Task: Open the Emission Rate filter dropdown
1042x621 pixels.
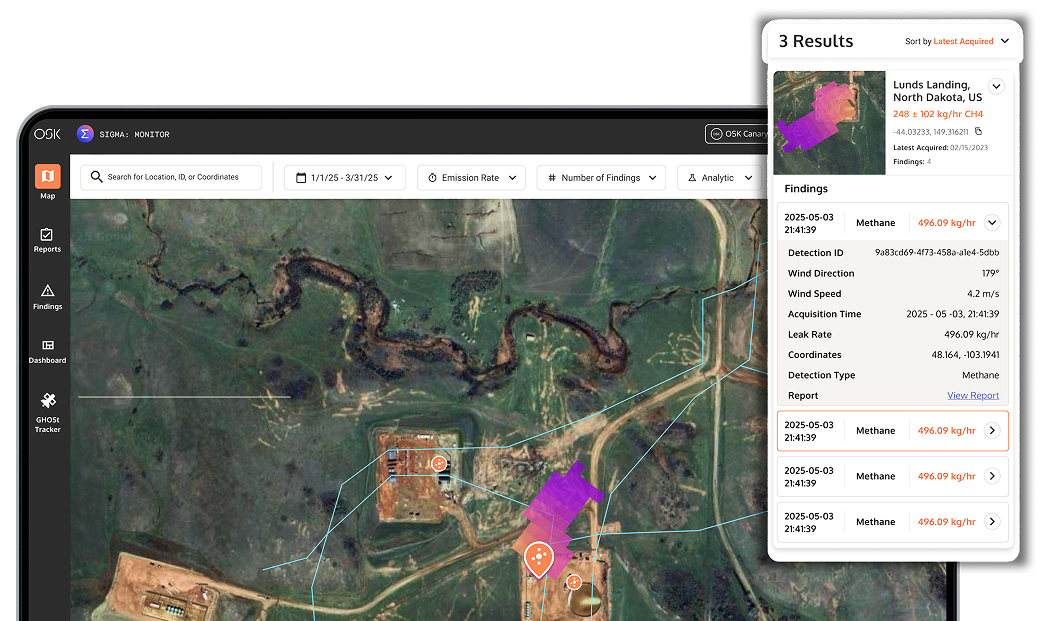Action: coord(471,178)
